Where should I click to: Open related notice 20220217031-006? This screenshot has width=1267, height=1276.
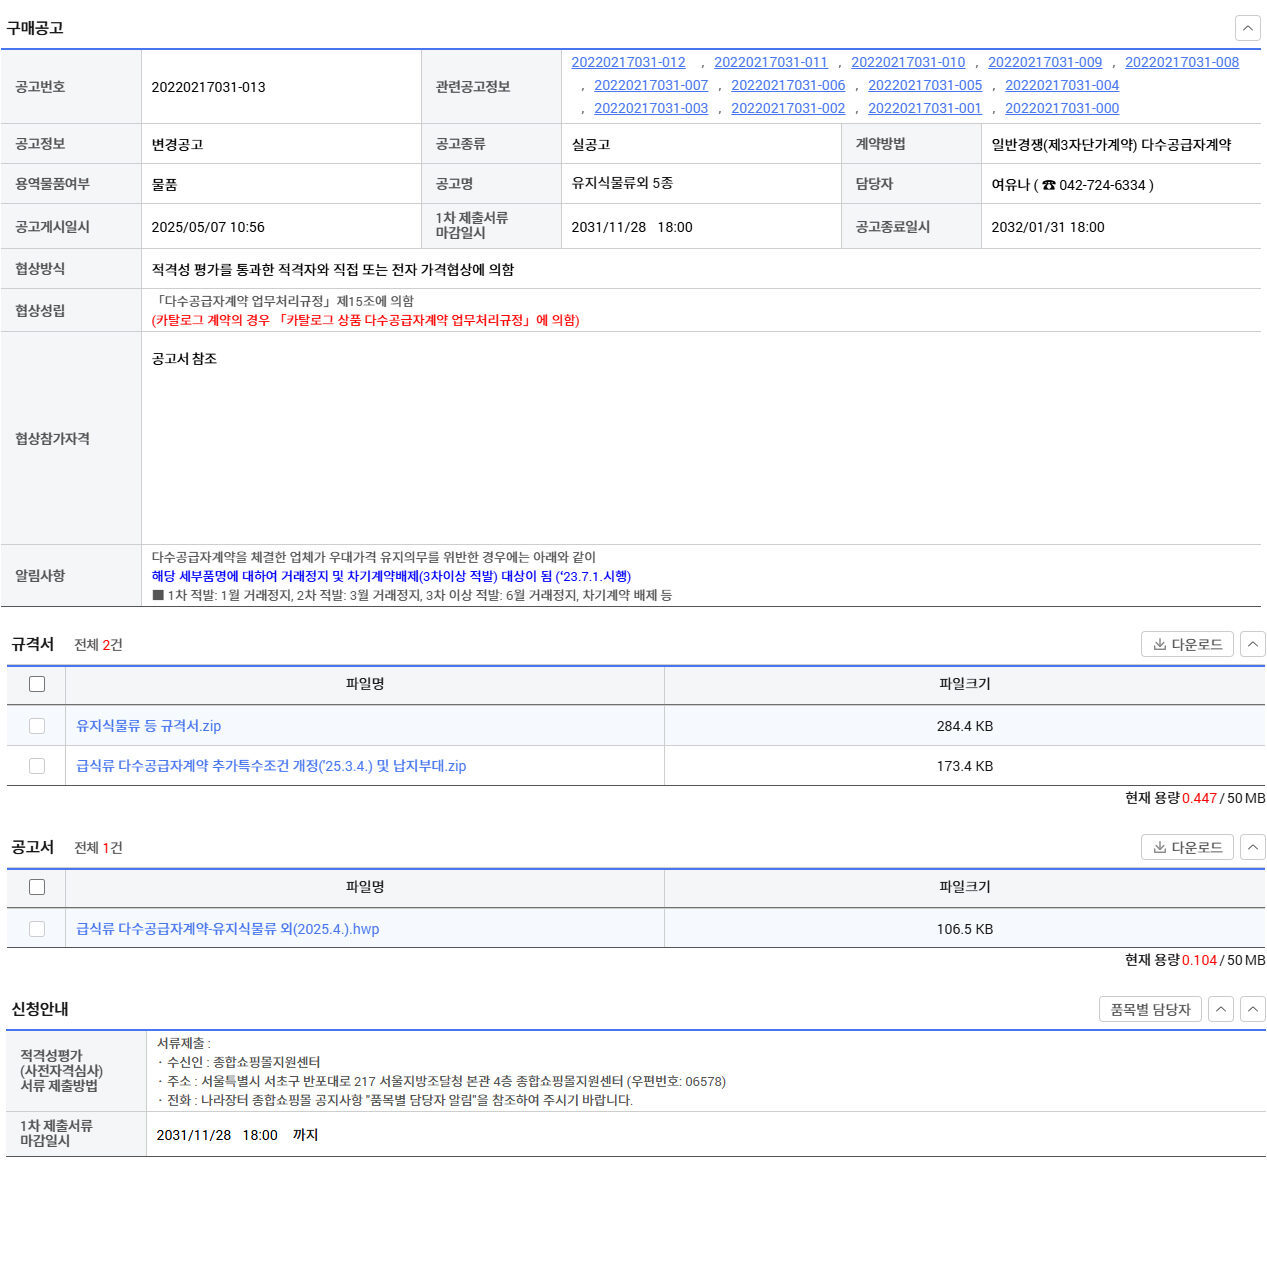pos(787,85)
